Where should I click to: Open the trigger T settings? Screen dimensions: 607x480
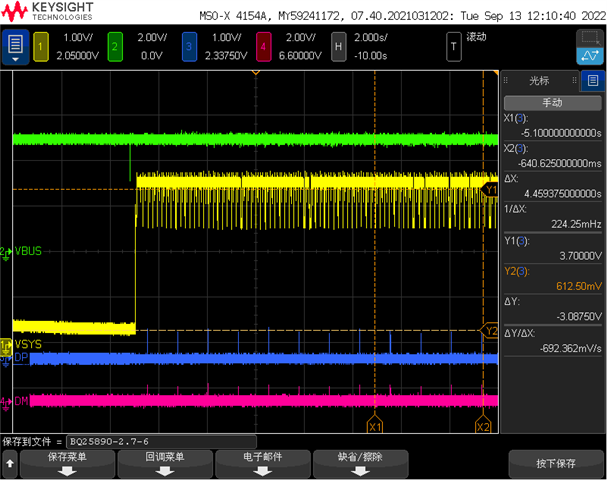point(454,47)
